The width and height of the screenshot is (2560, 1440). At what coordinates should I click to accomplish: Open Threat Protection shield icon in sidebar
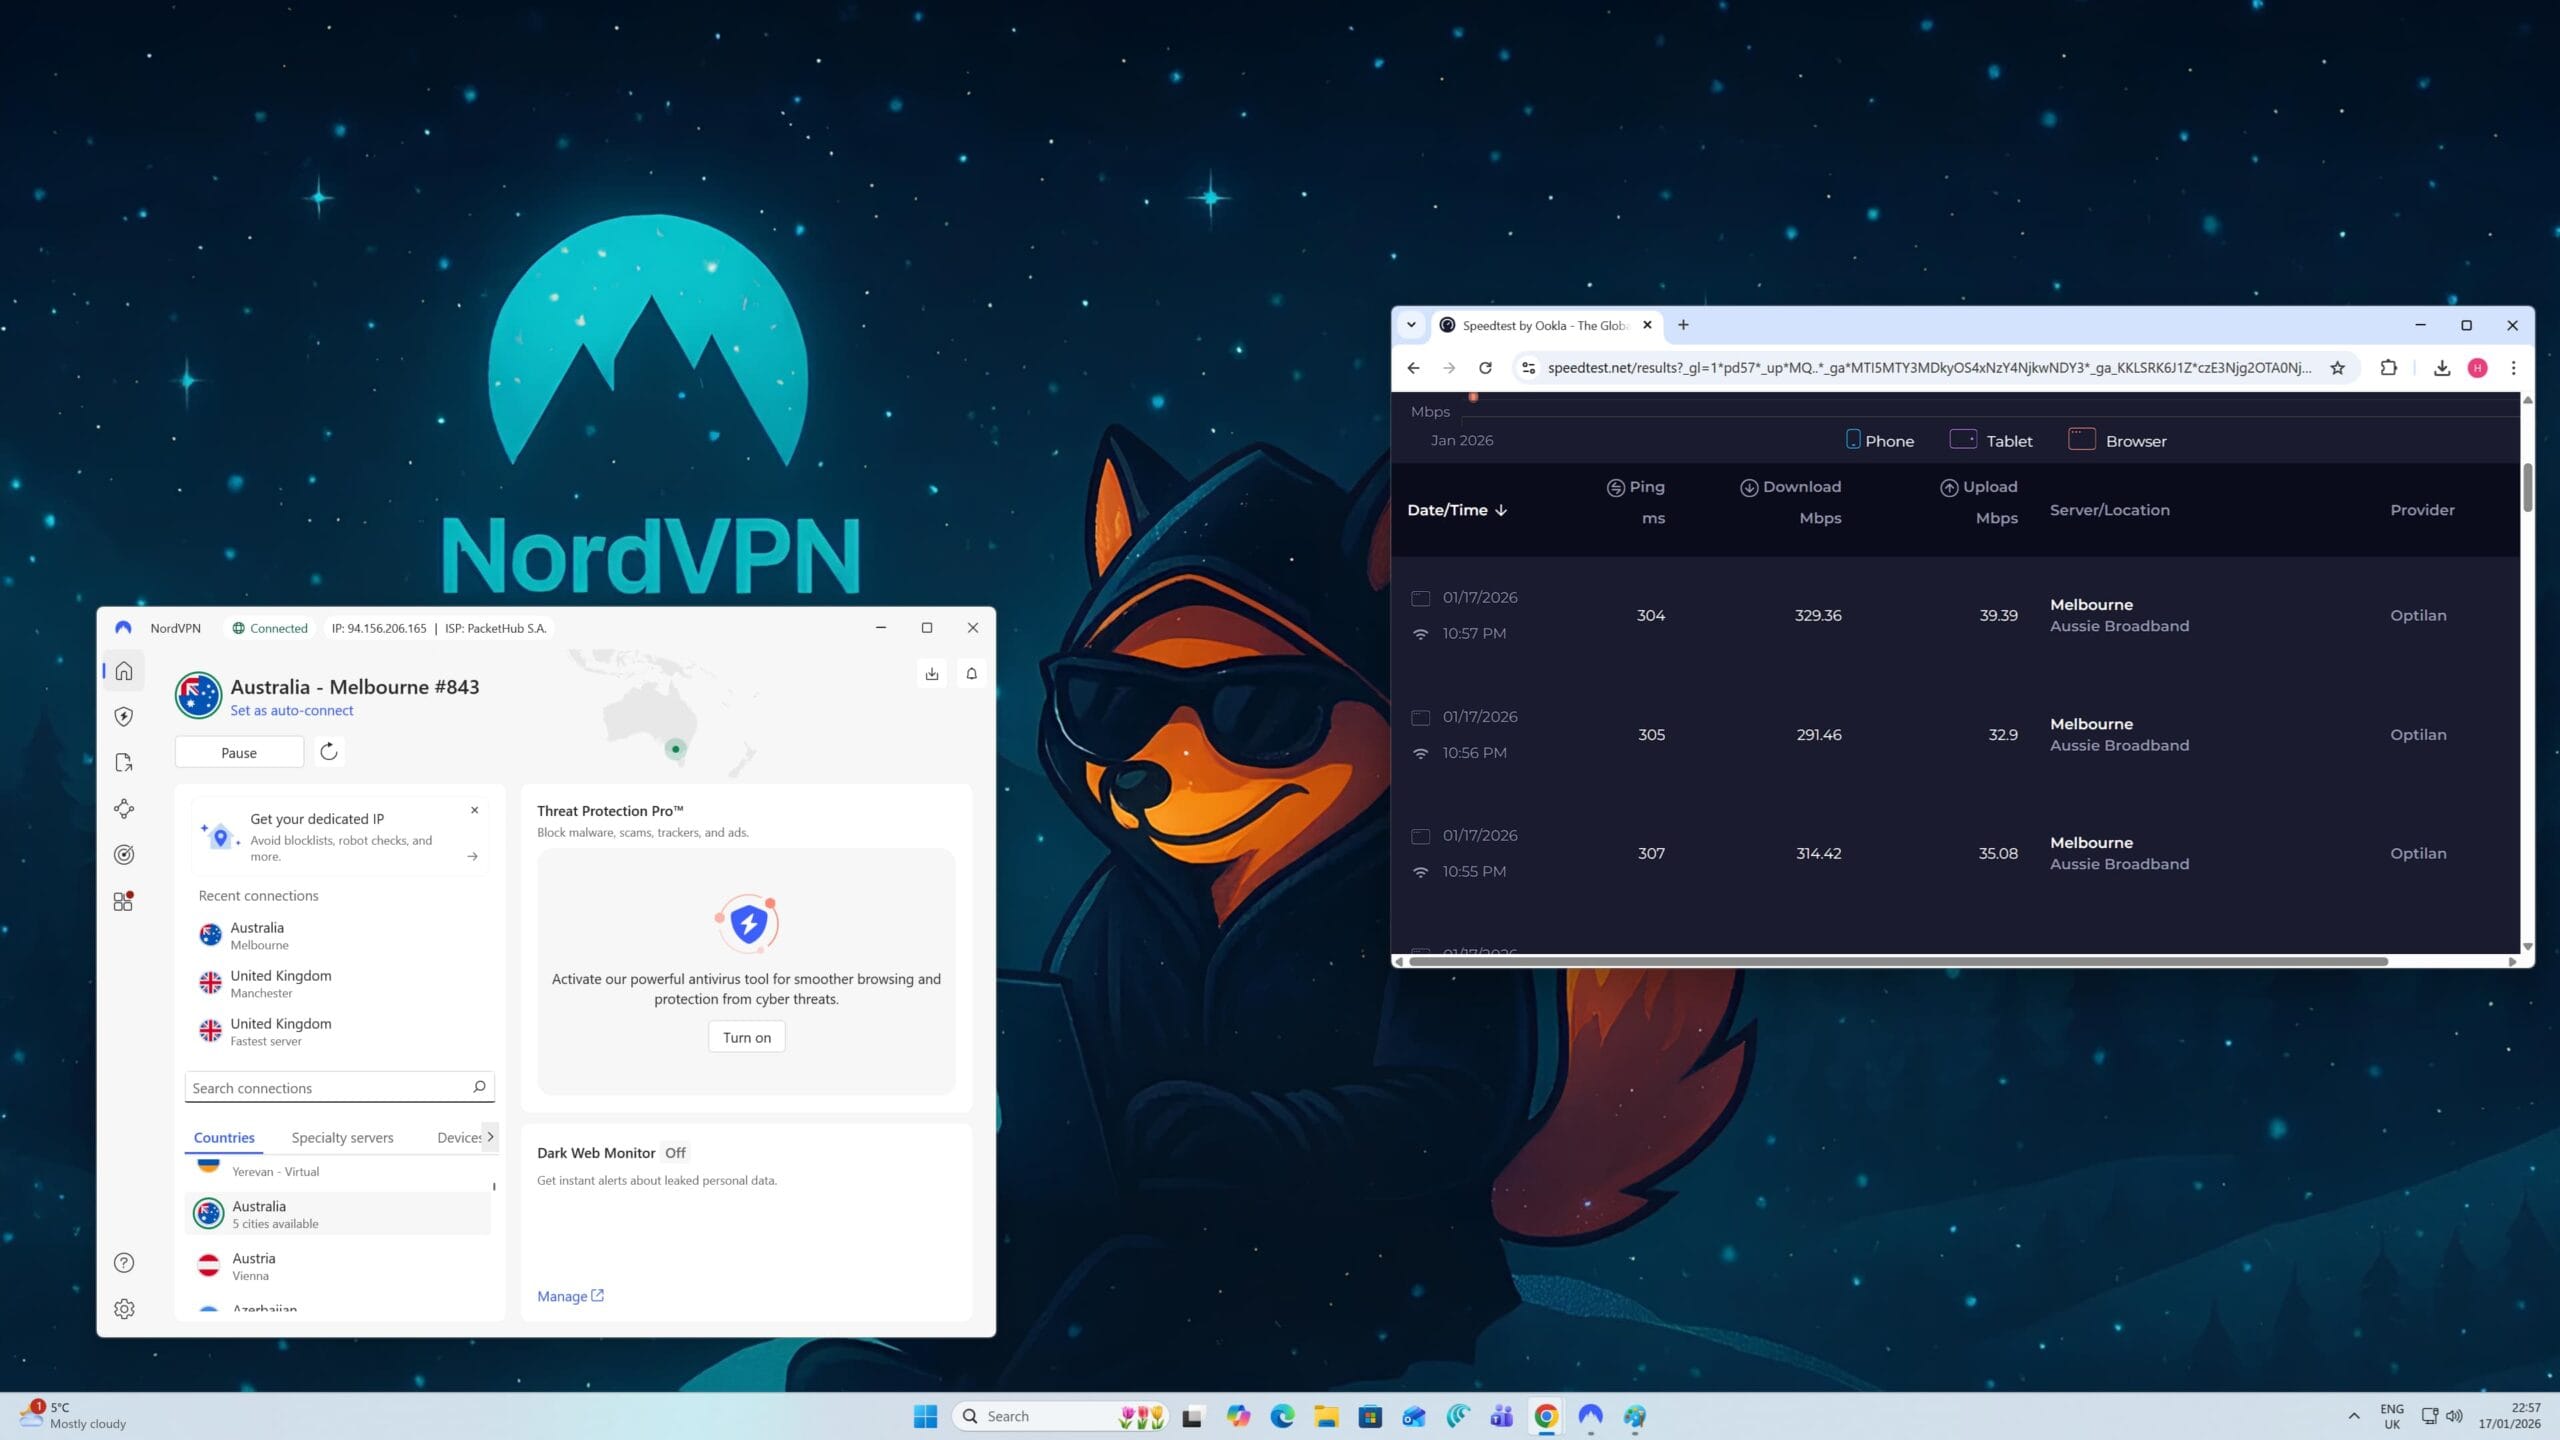124,716
